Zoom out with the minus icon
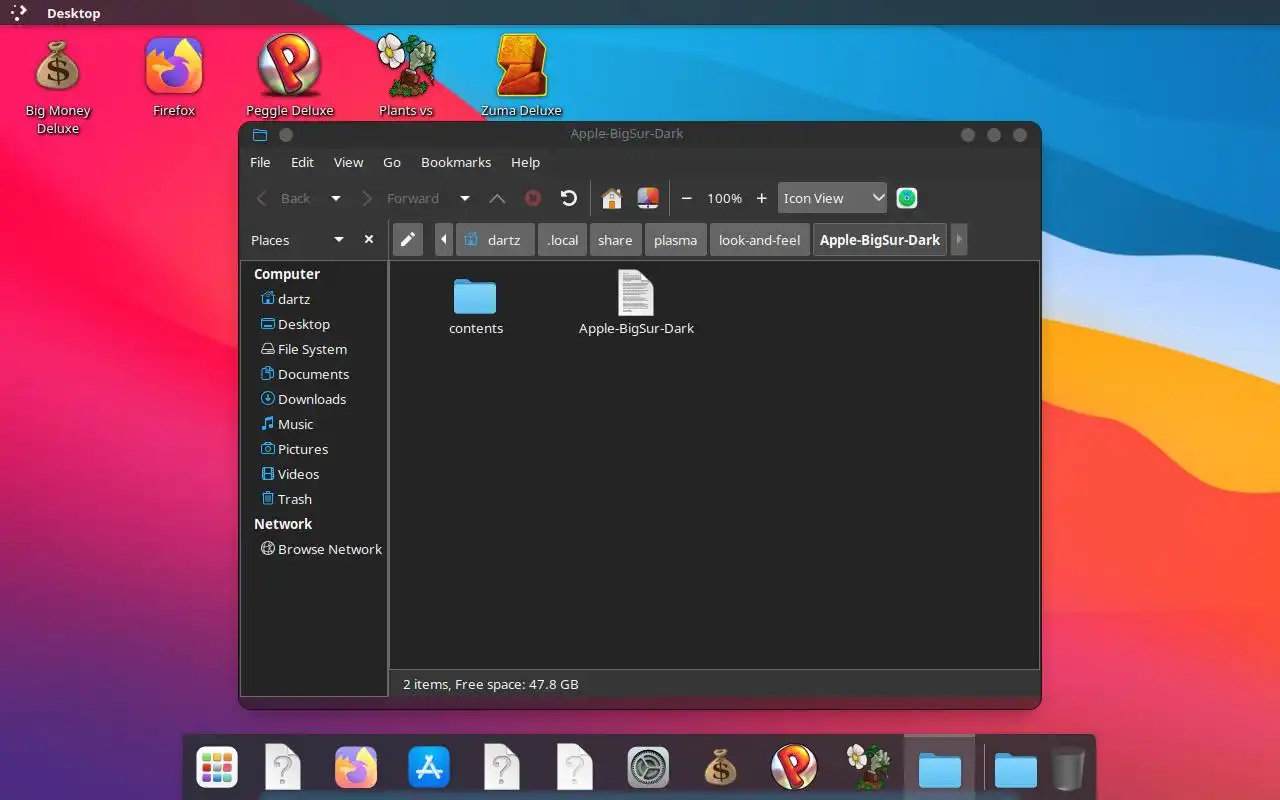This screenshot has height=800, width=1280. coord(687,198)
